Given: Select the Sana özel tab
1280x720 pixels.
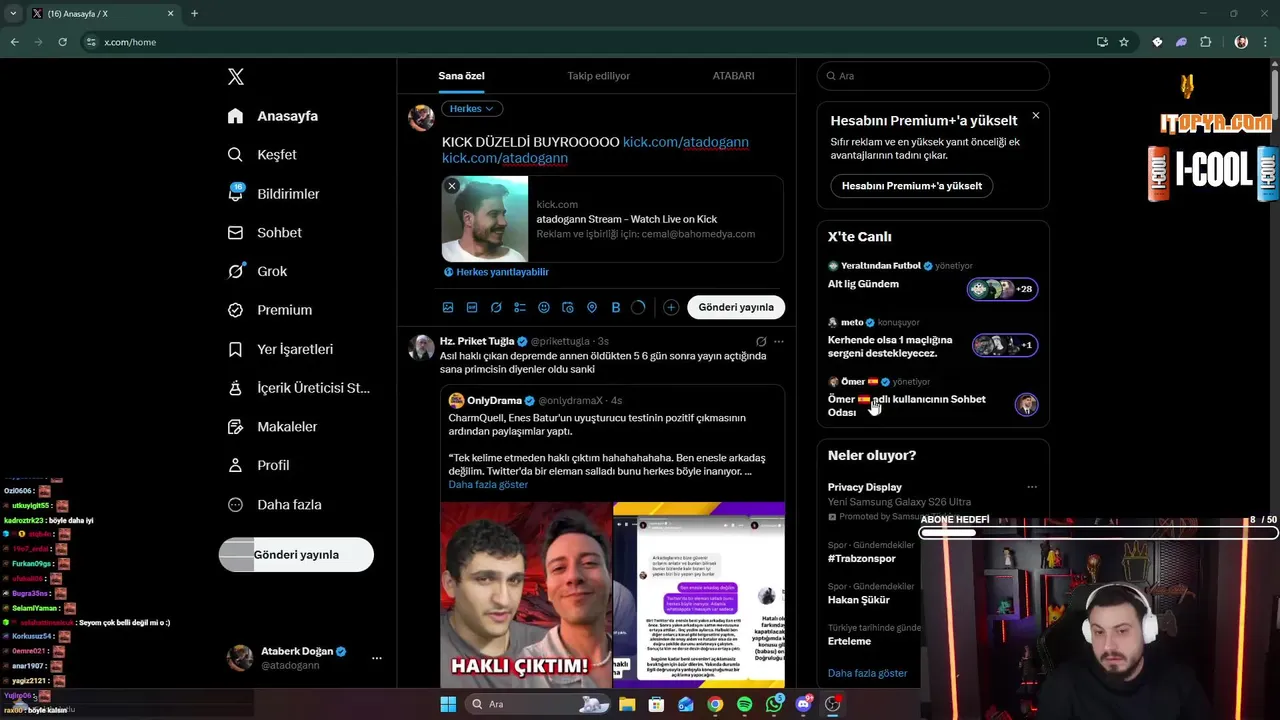Looking at the screenshot, I should [461, 76].
